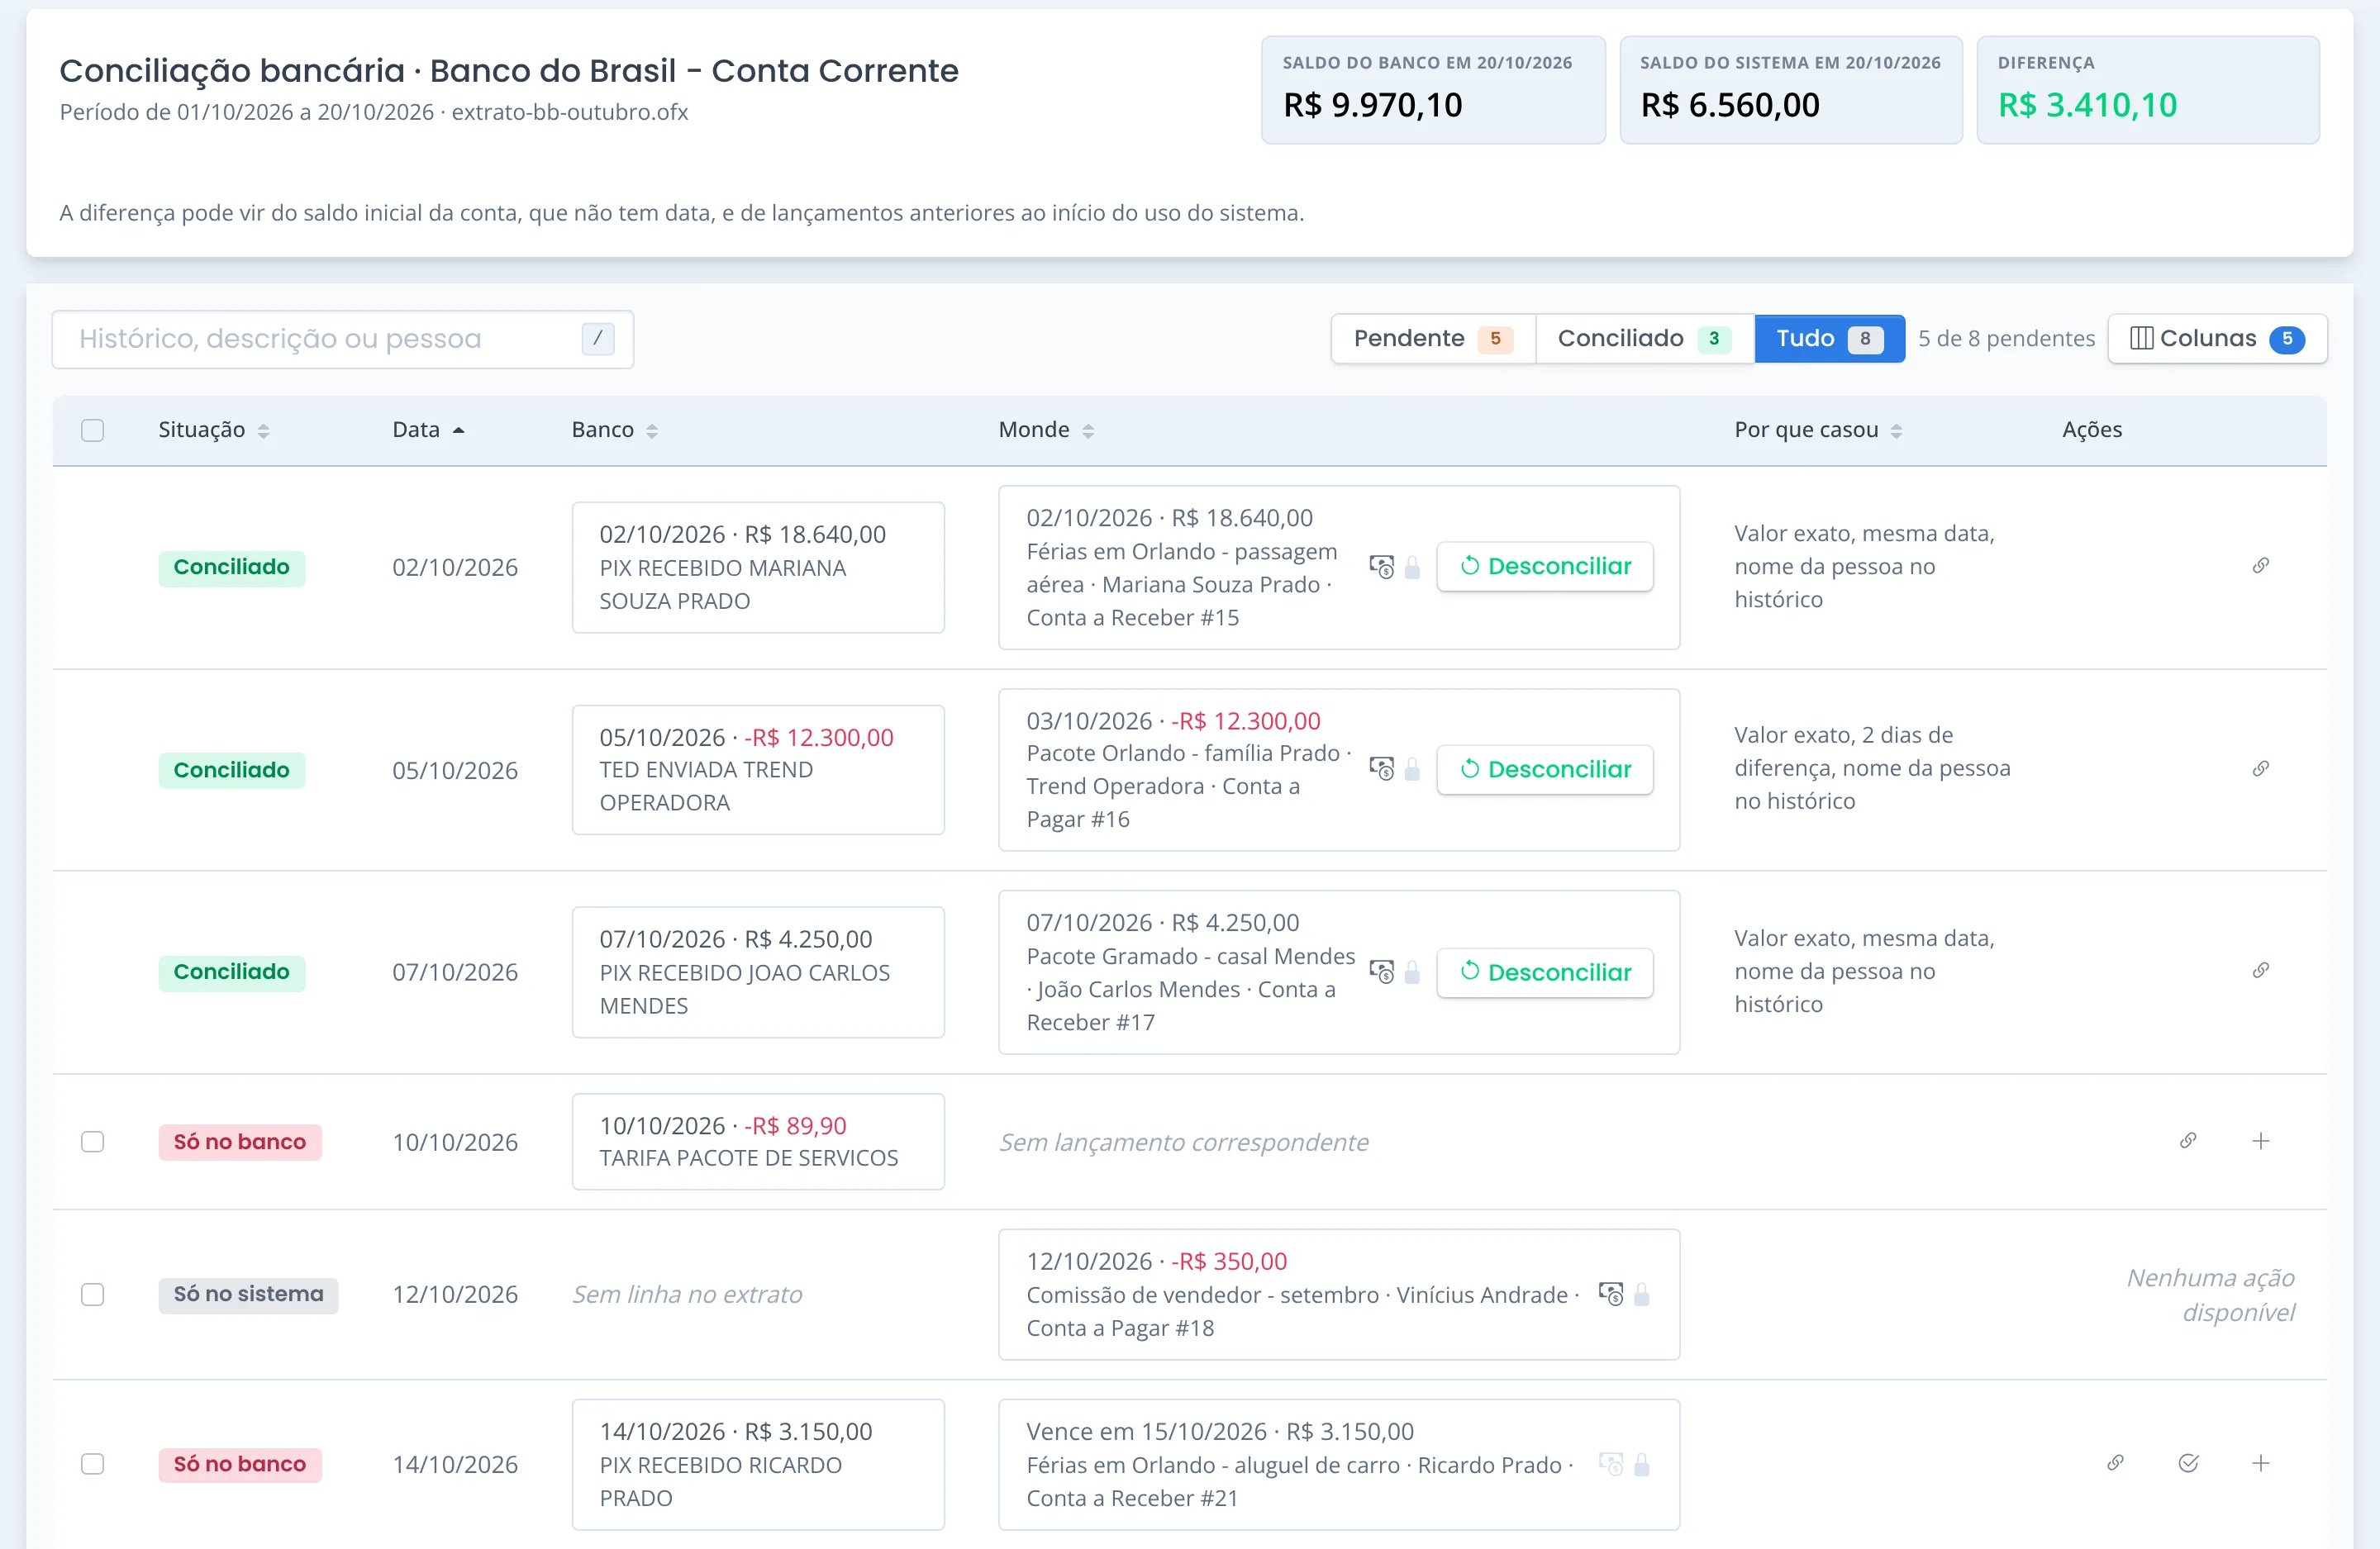Click lock icon in Conta a Pagar #16 card
Screen dimensions: 2380x1549
(1412, 769)
